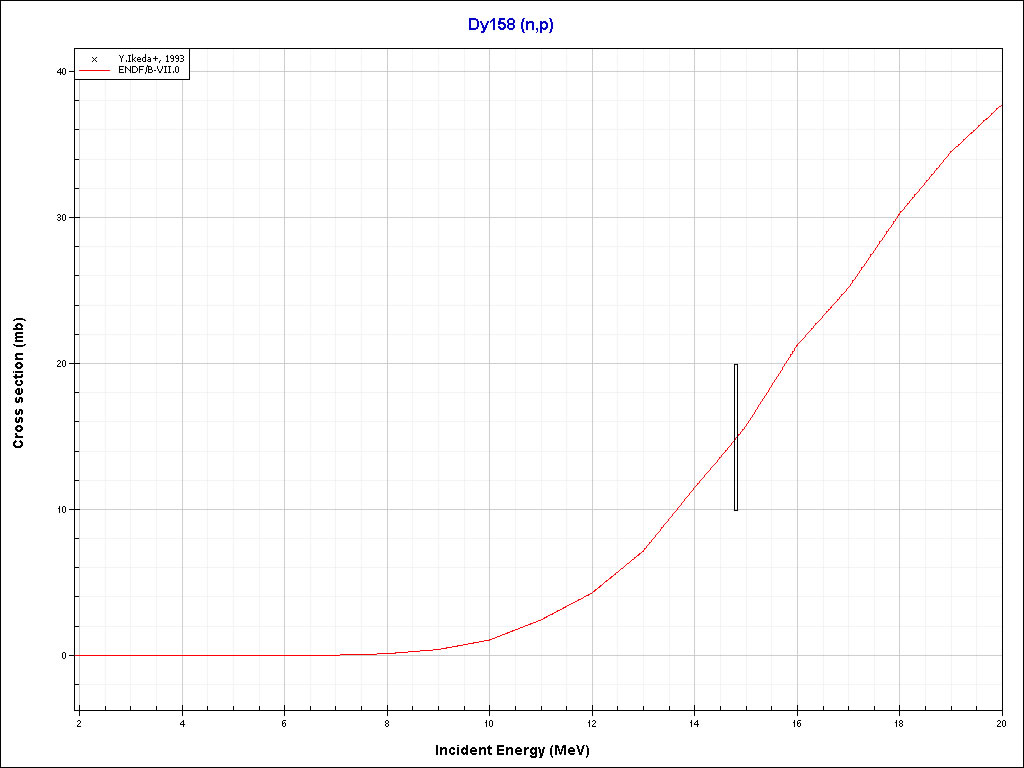Screen dimensions: 1024x768
Task: Click the red line sample in legend
Action: tap(94, 70)
